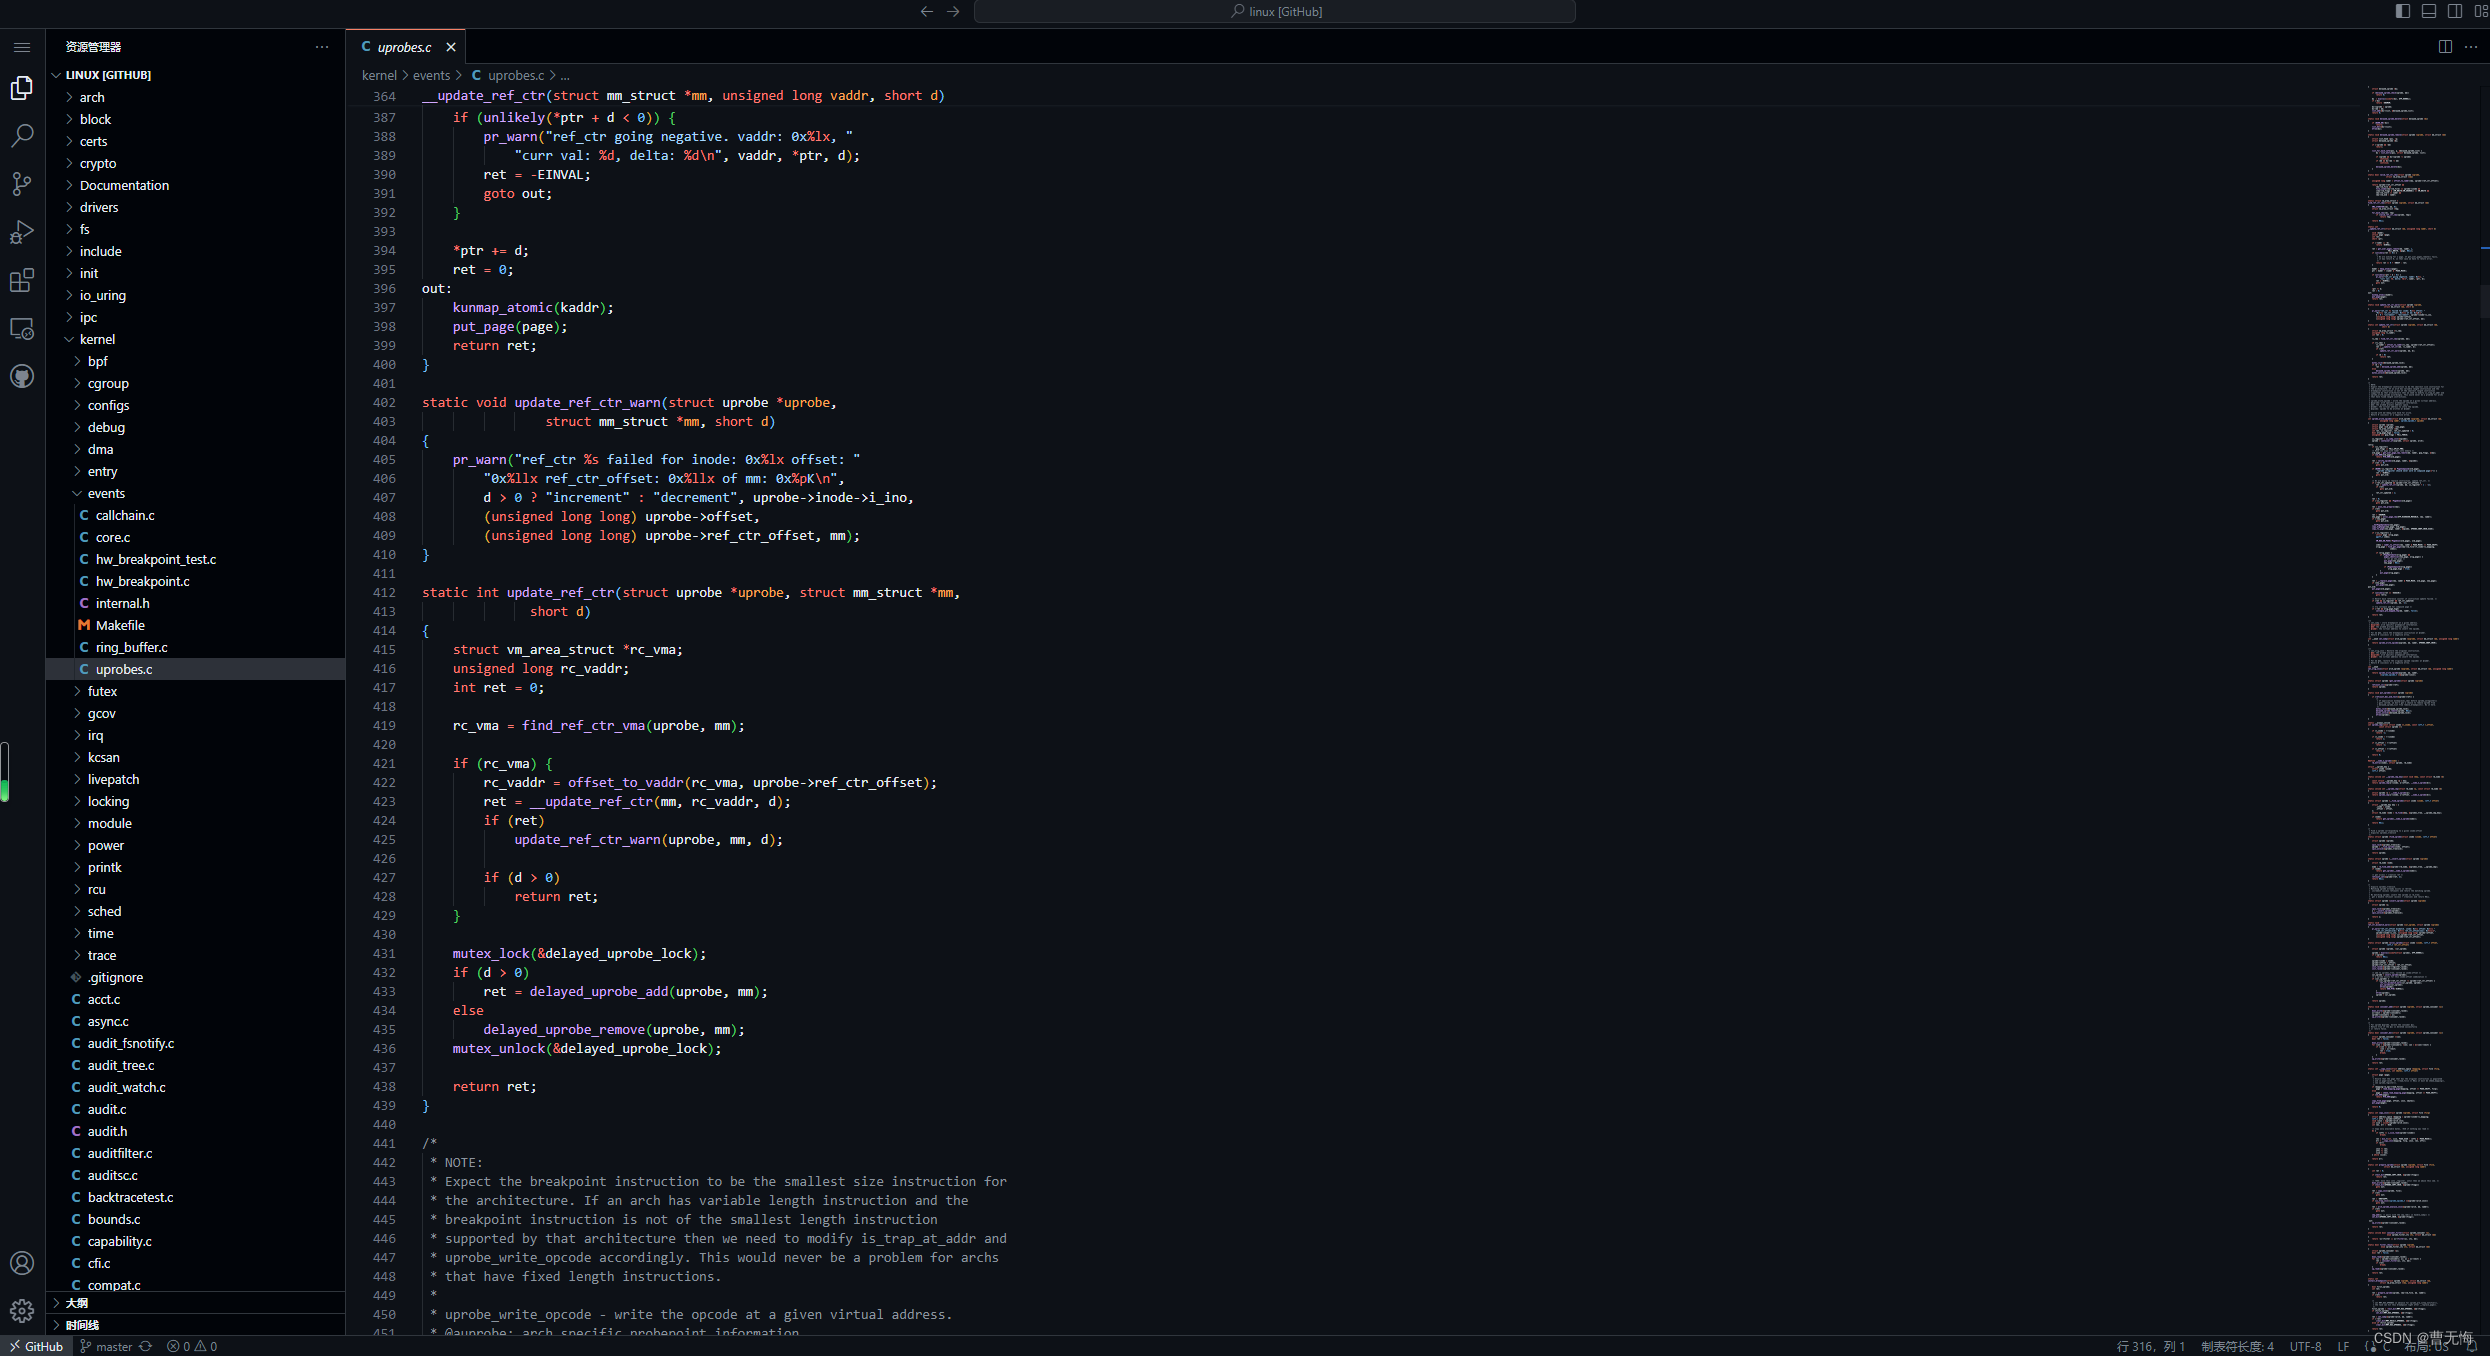Open the Accounts menu icon
The width and height of the screenshot is (2490, 1356).
tap(22, 1263)
